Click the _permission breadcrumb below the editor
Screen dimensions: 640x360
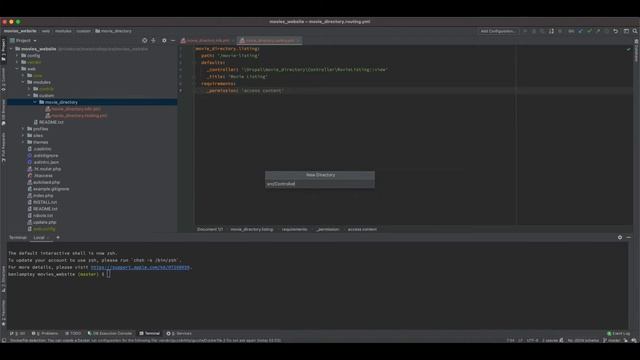(327, 229)
